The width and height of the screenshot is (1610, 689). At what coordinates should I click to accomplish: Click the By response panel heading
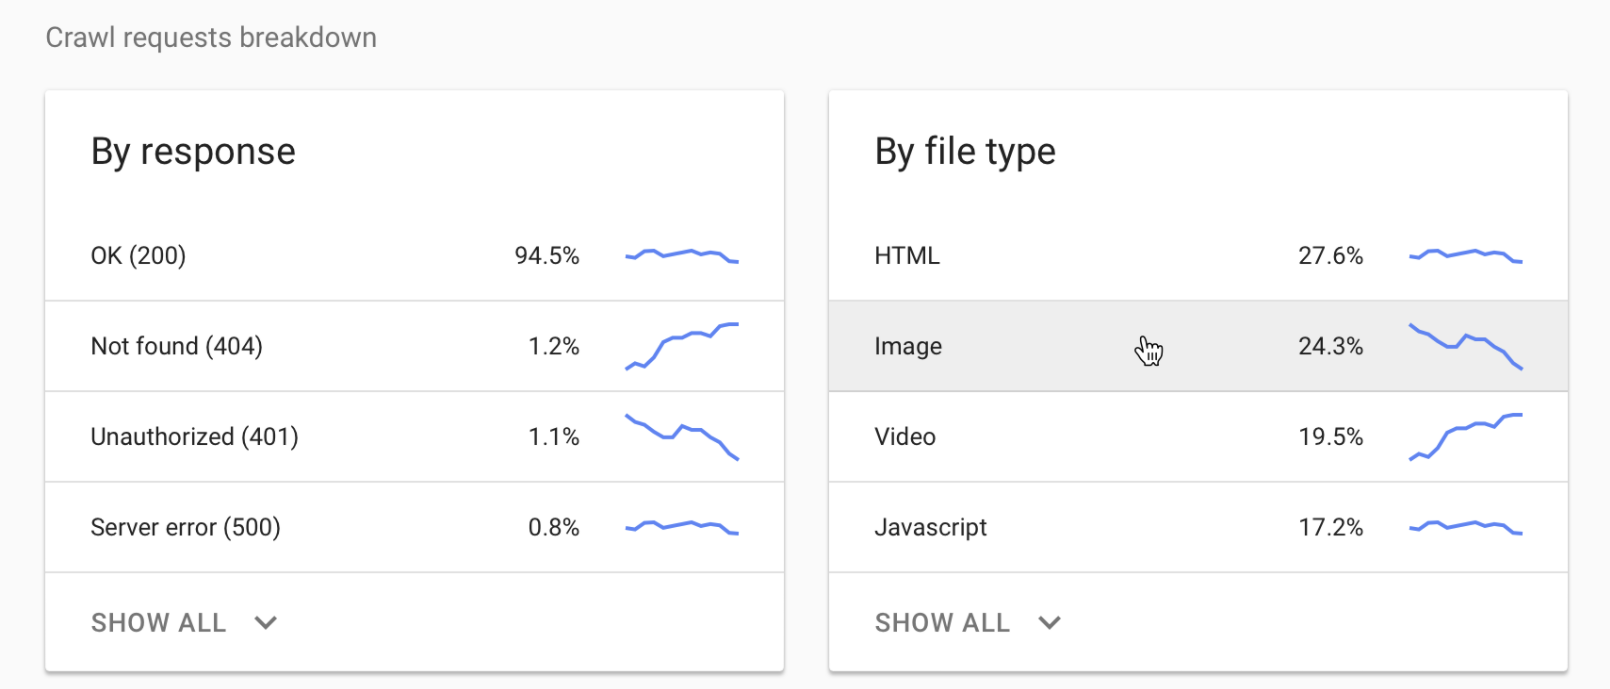[x=193, y=151]
